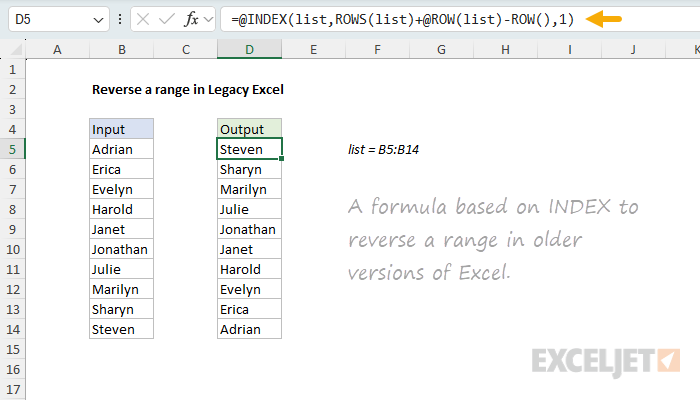Viewport: 700px width, 400px height.
Task: Select column I header
Action: 570,50
